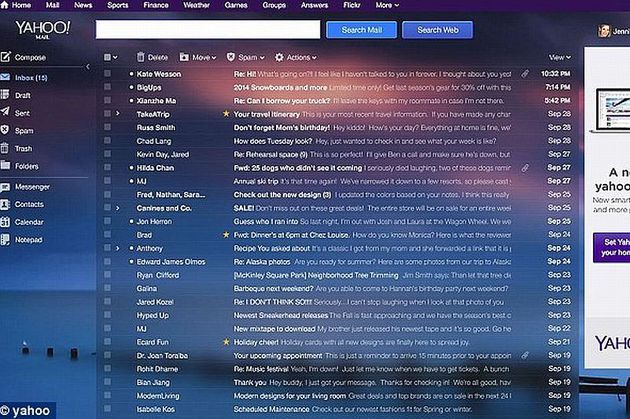630x419 pixels.
Task: Check the Russ Smith email checkbox
Action: pos(107,127)
